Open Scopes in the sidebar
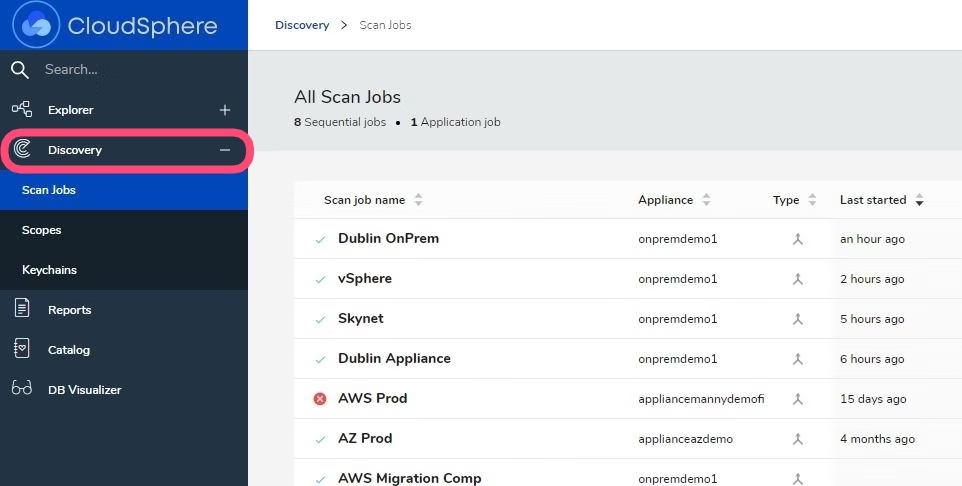This screenshot has width=962, height=486. [x=124, y=230]
